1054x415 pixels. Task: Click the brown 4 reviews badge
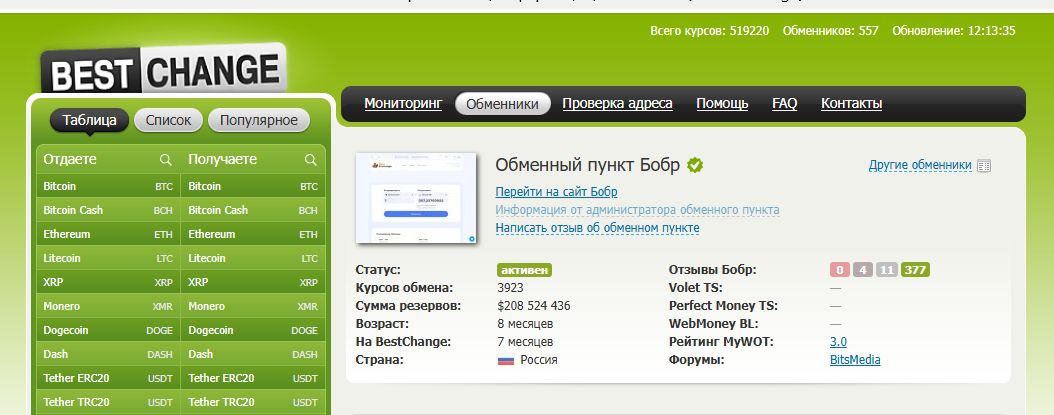[x=863, y=270]
